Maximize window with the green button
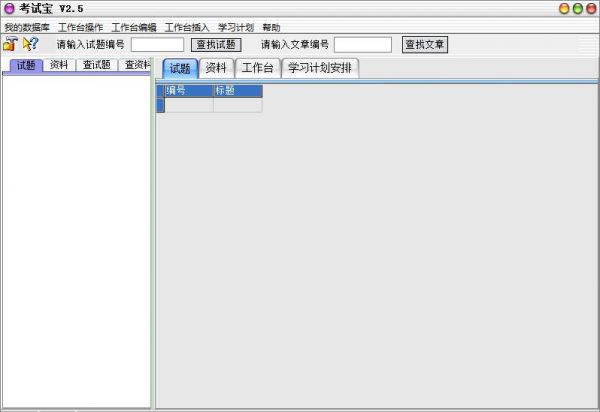The width and height of the screenshot is (600, 412). coord(578,8)
